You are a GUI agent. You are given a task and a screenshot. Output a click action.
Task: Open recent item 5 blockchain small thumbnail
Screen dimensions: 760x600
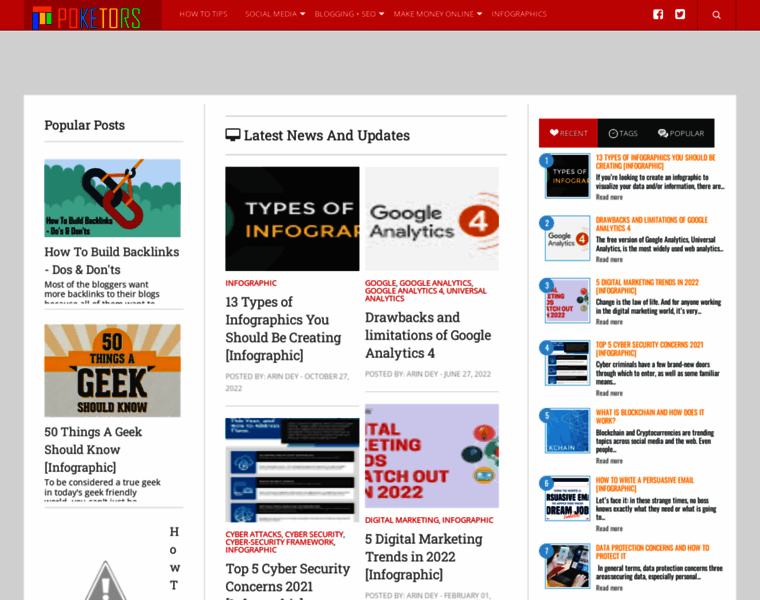click(x=568, y=431)
